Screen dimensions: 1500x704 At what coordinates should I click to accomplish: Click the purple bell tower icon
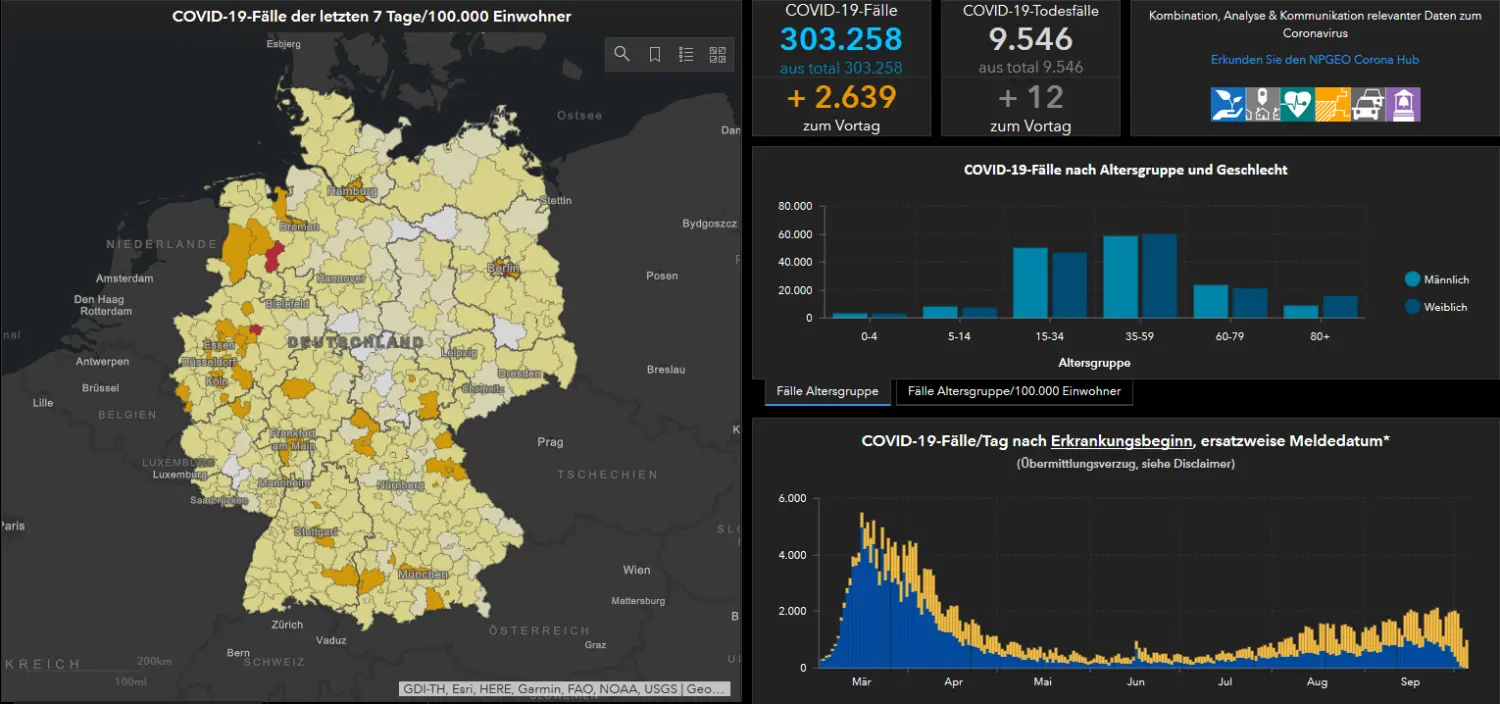1403,104
